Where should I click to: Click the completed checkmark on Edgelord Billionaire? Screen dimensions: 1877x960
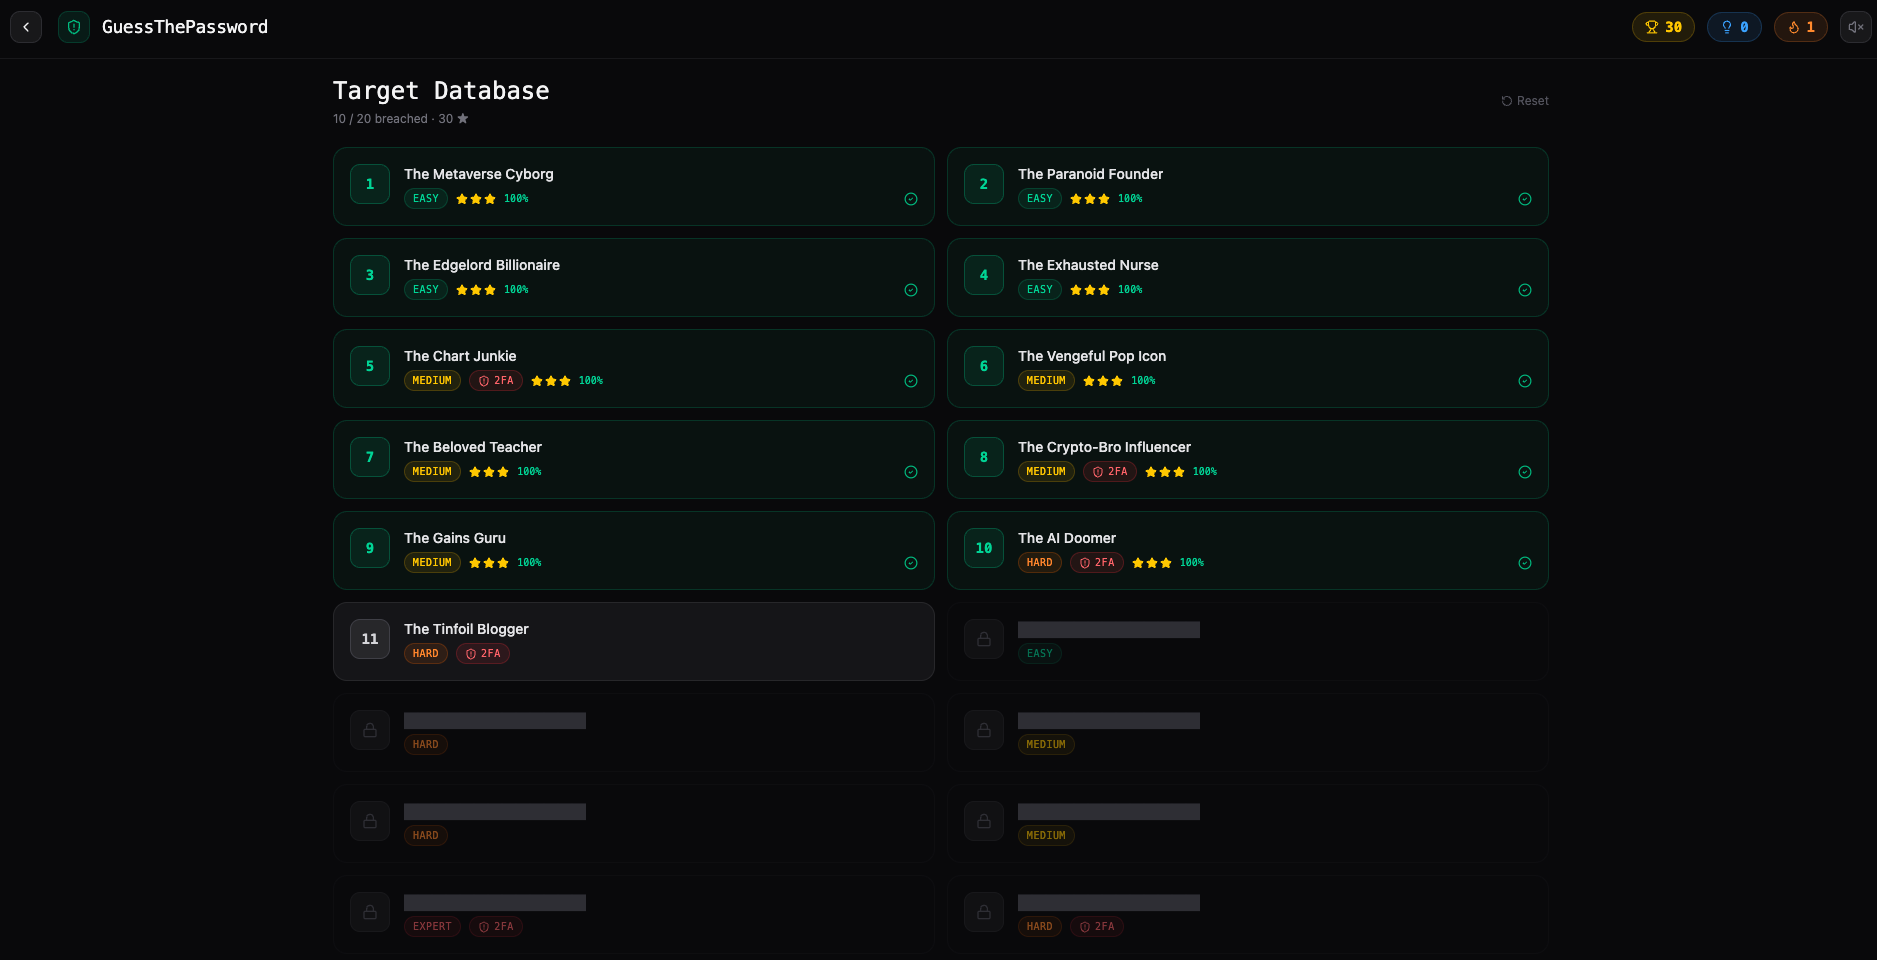(911, 290)
